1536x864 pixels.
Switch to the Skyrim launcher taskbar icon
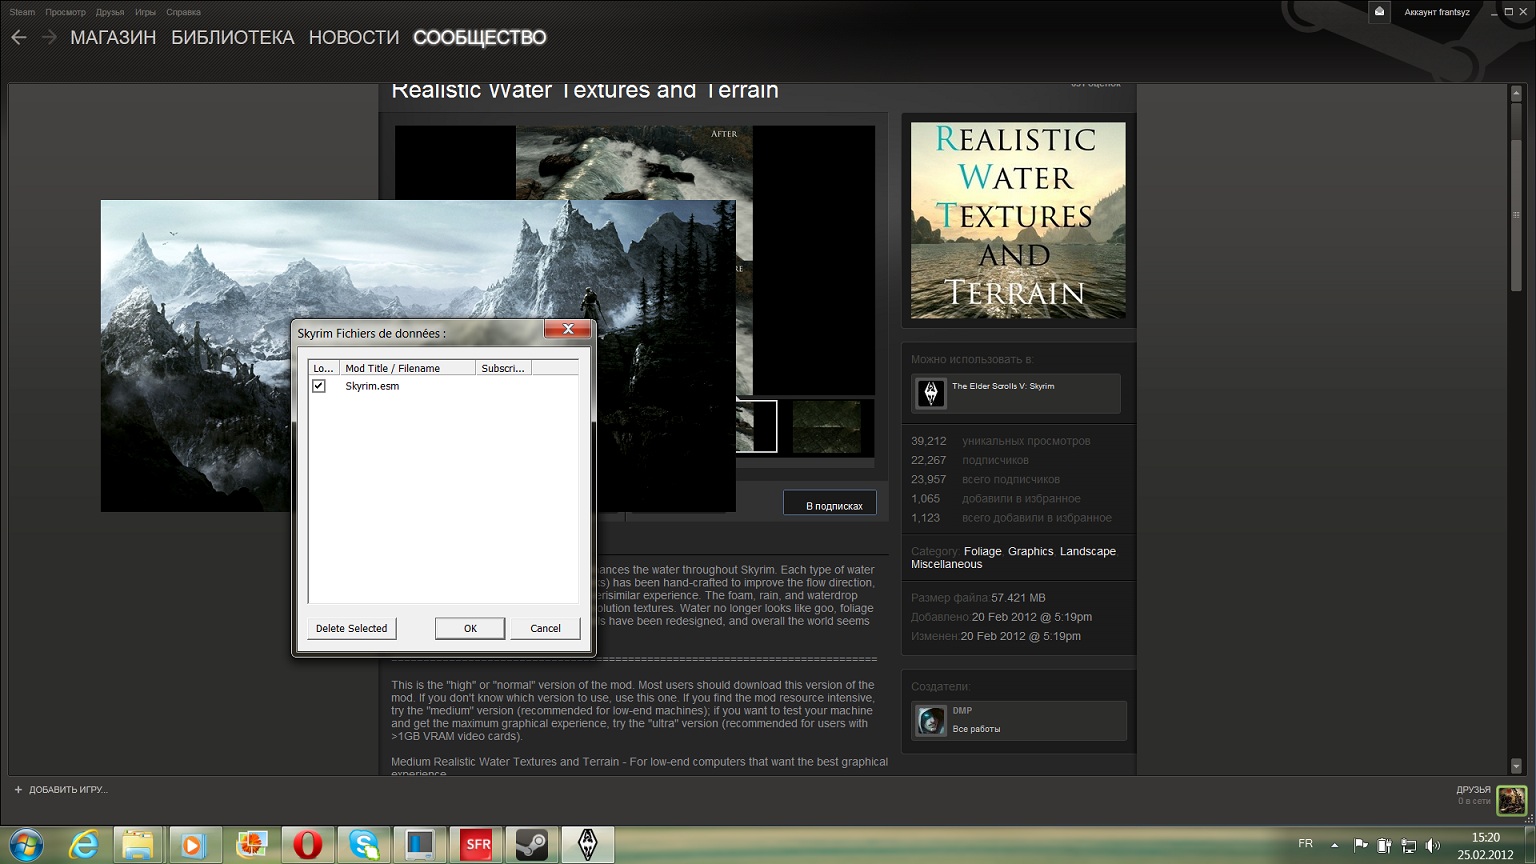pyautogui.click(x=587, y=845)
